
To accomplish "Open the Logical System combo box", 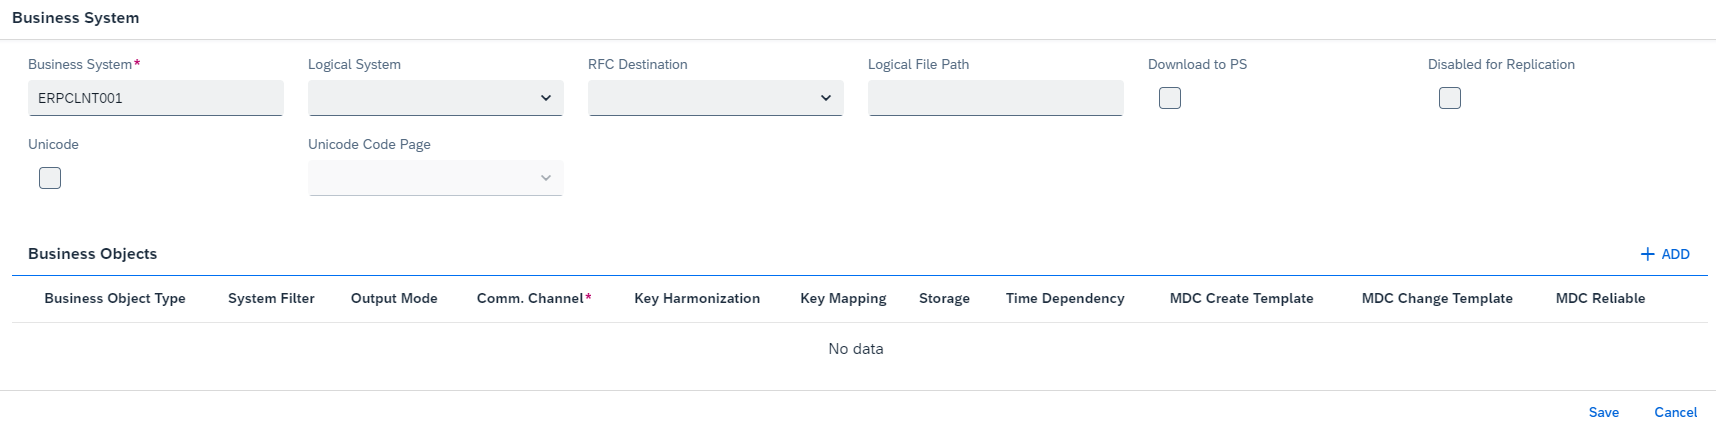I will (436, 98).
